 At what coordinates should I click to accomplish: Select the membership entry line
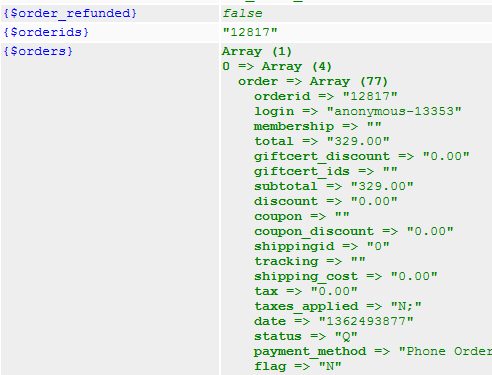click(x=318, y=126)
